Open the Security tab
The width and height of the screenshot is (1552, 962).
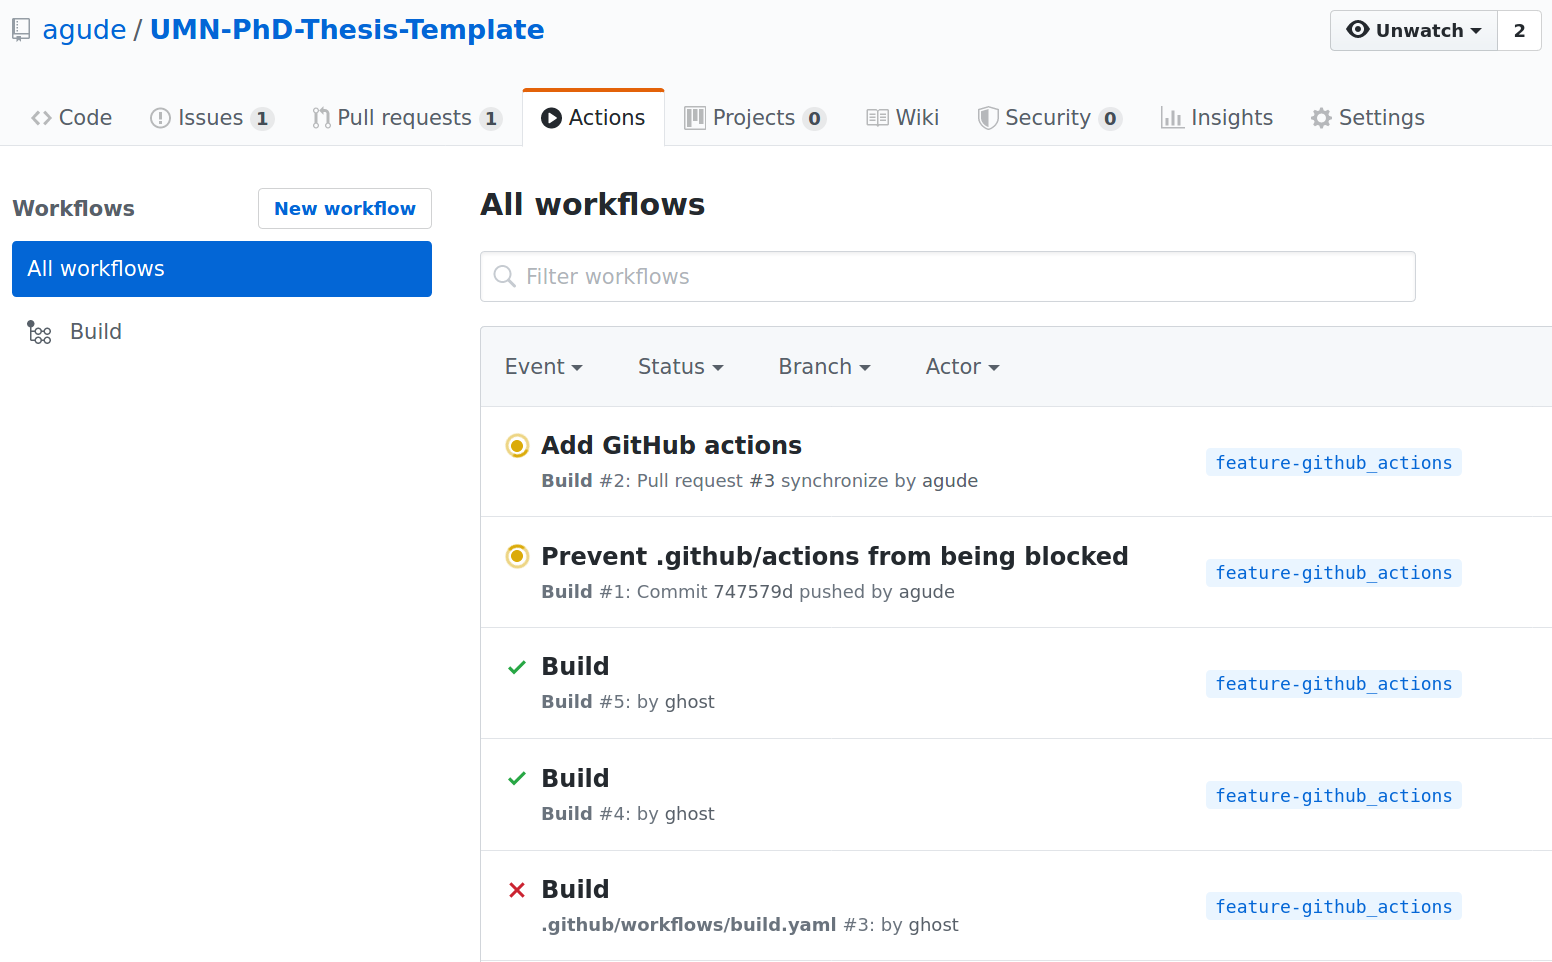(x=1049, y=118)
